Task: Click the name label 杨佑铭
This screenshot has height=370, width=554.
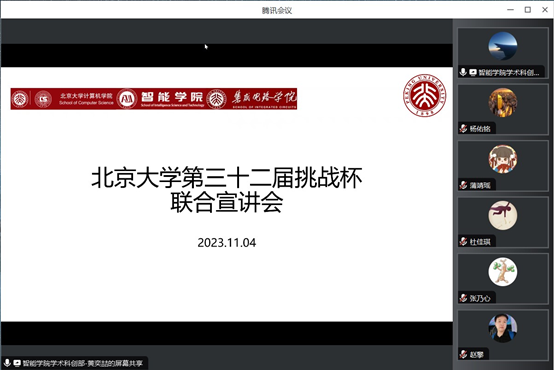Action: 480,129
